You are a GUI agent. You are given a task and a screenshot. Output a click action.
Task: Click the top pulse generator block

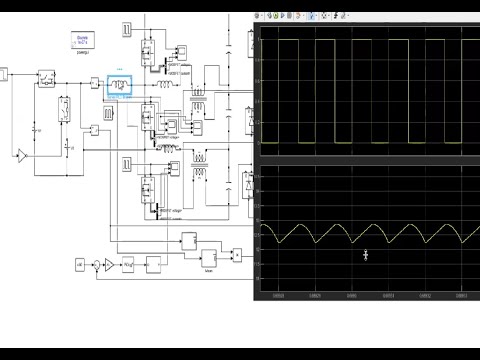(x=127, y=29)
